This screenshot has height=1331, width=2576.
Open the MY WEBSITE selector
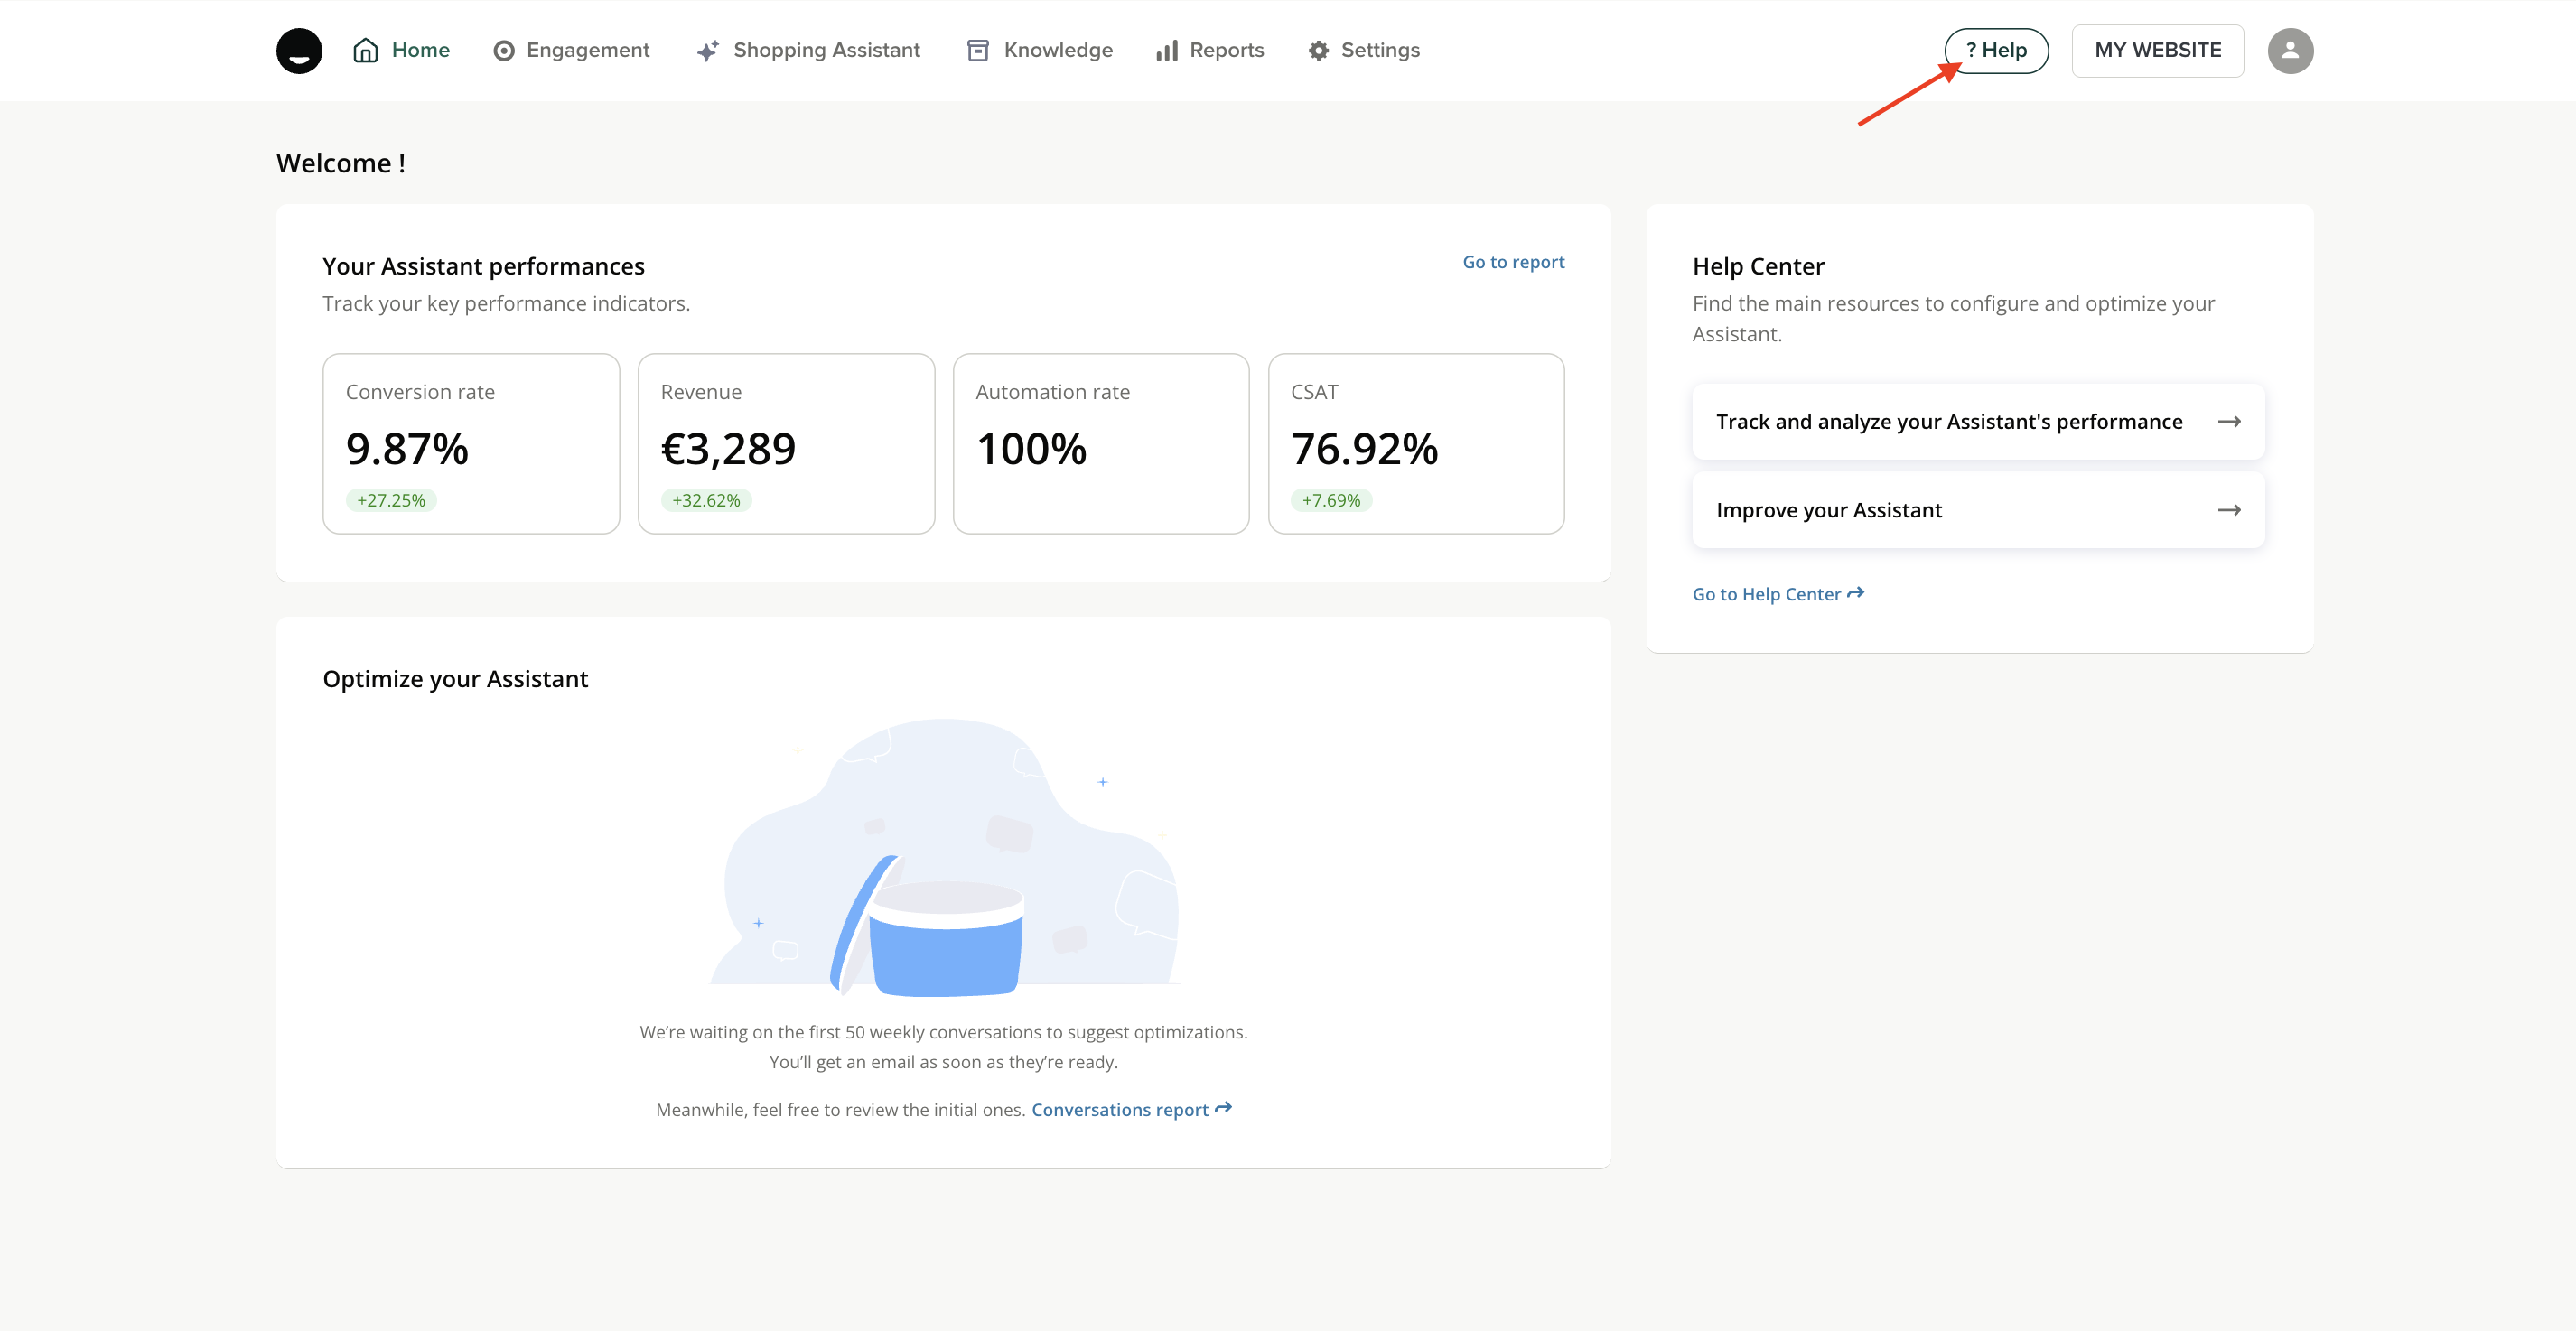pyautogui.click(x=2157, y=50)
